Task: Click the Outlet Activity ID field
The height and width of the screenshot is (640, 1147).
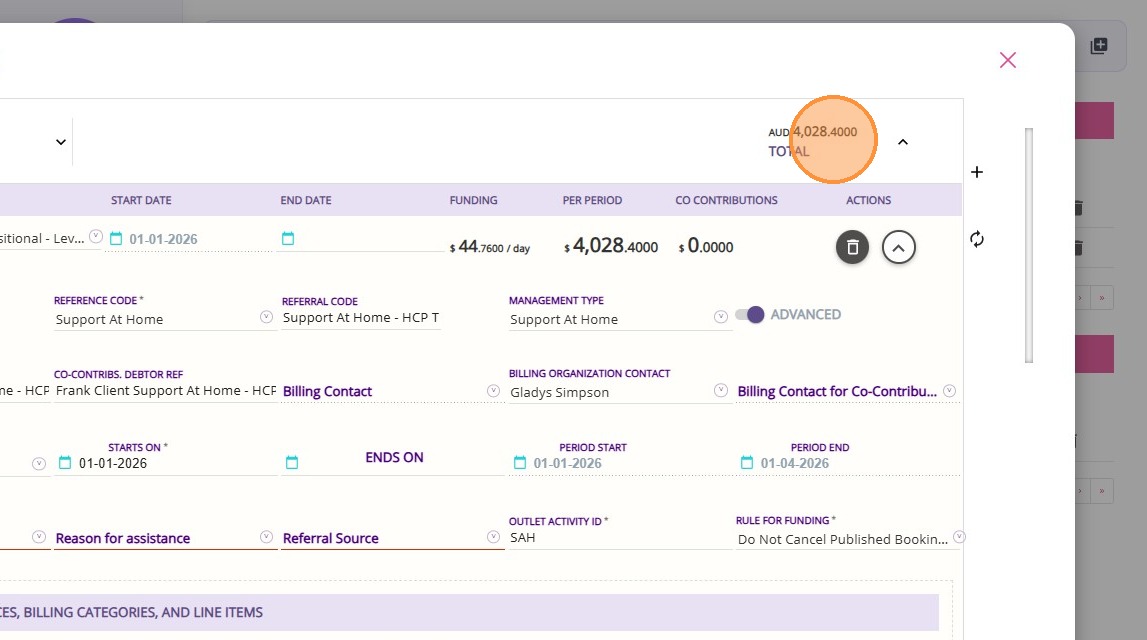Action: point(615,538)
